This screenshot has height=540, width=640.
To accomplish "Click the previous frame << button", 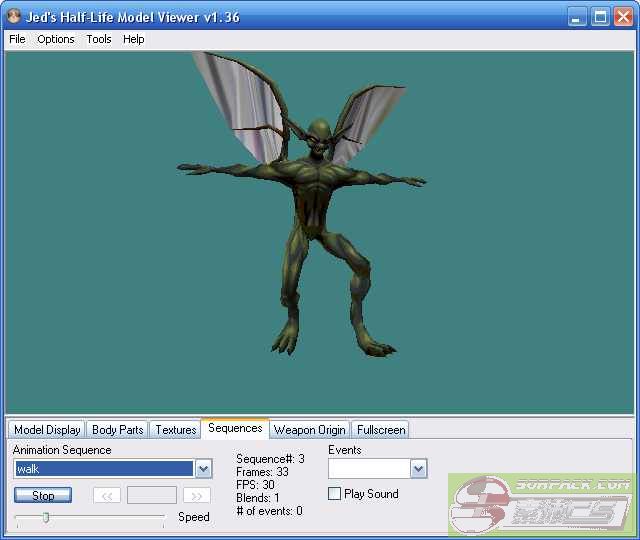I will 107,495.
